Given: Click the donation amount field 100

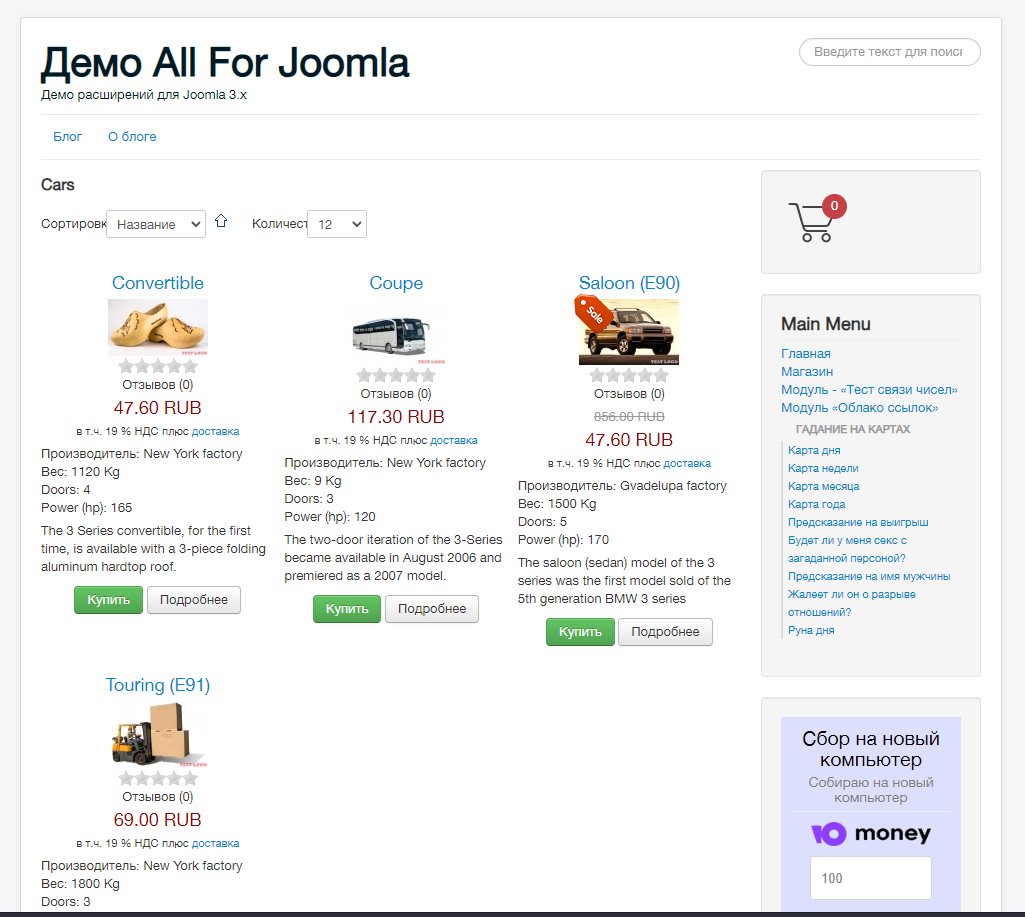Looking at the screenshot, I should pyautogui.click(x=871, y=878).
